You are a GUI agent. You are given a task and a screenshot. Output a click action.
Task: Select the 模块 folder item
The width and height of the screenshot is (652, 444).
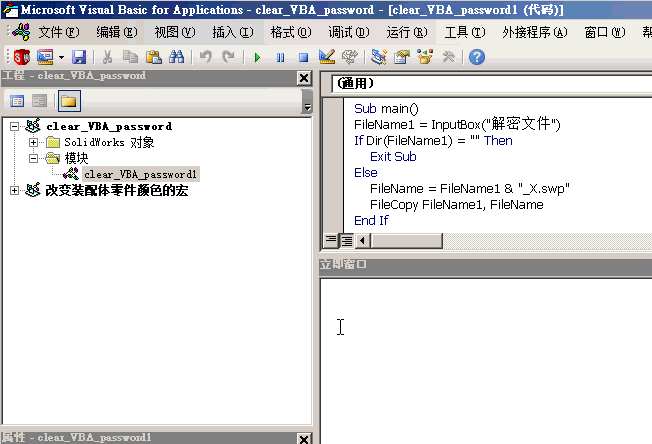77,158
